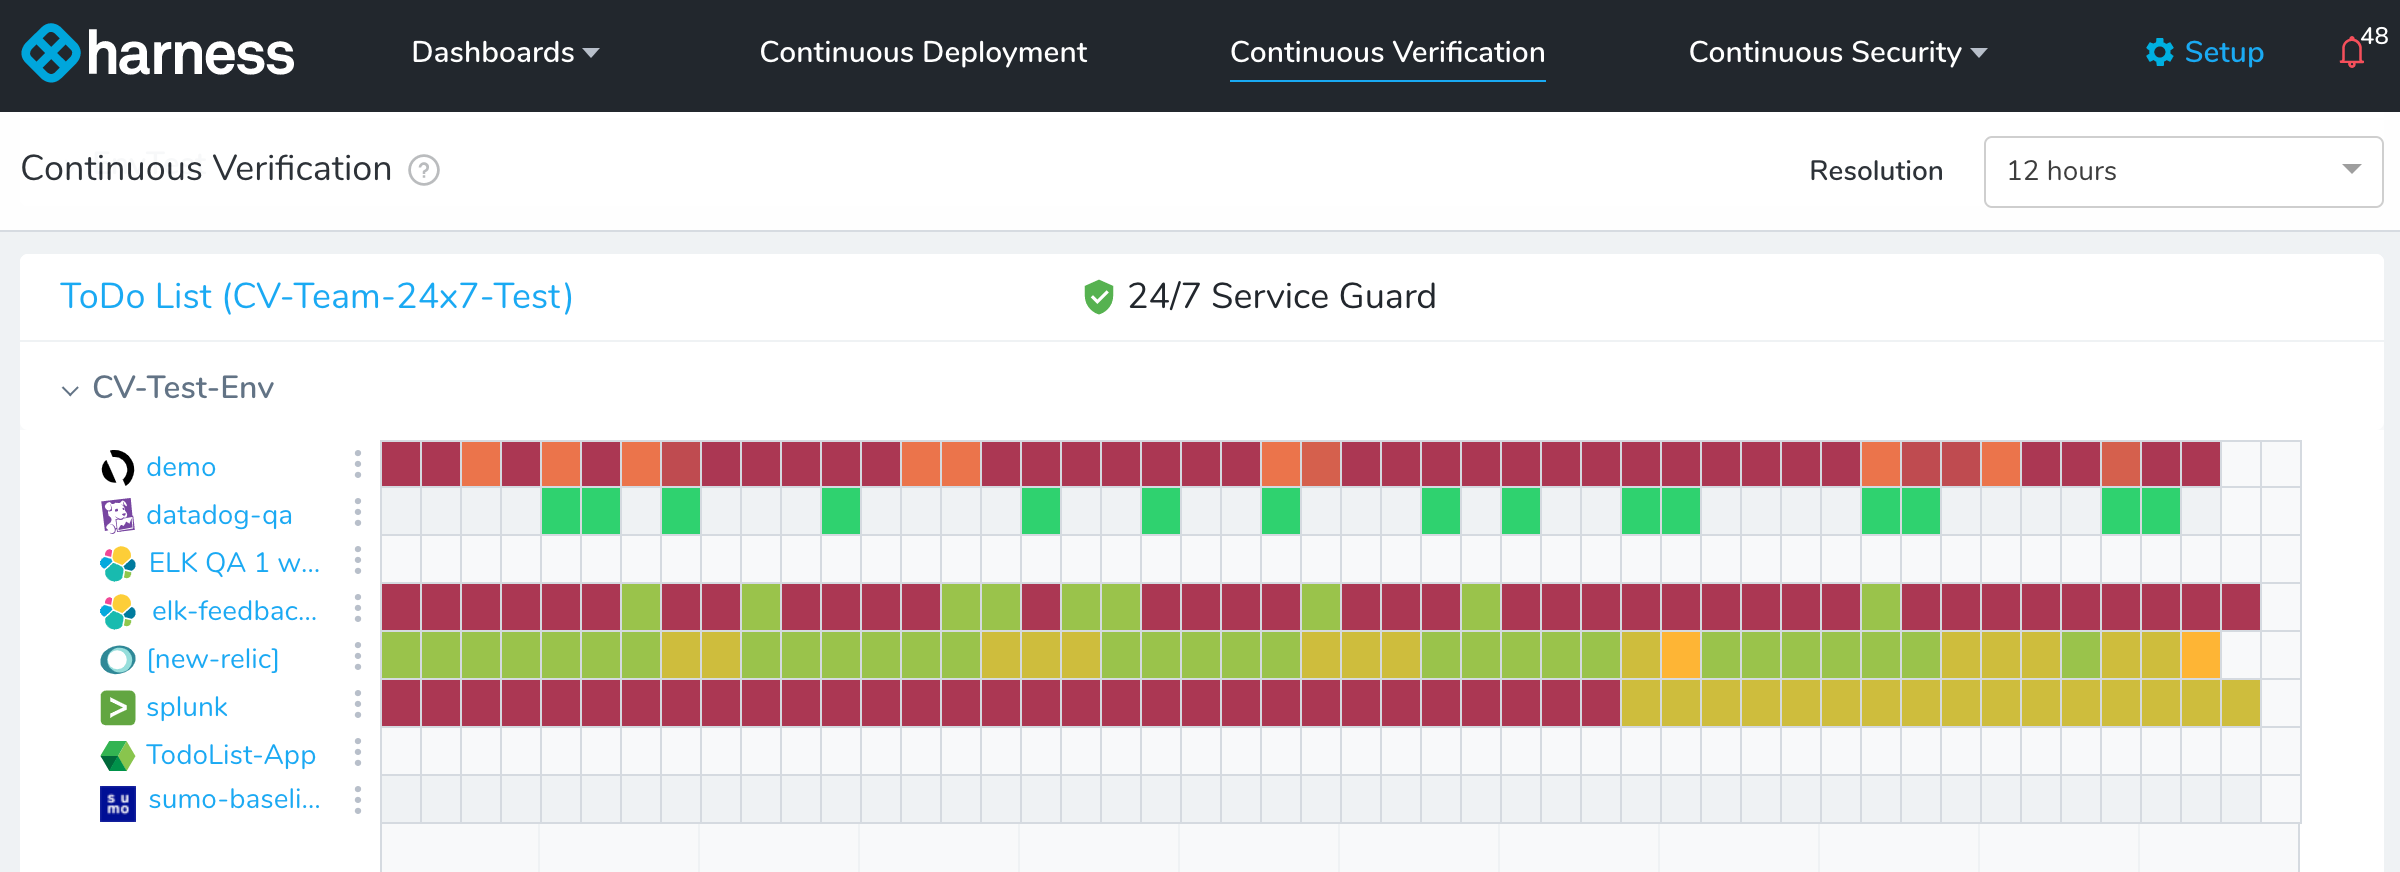Viewport: 2400px width, 872px height.
Task: Open the Continuous Security dropdown menu
Action: (1838, 52)
